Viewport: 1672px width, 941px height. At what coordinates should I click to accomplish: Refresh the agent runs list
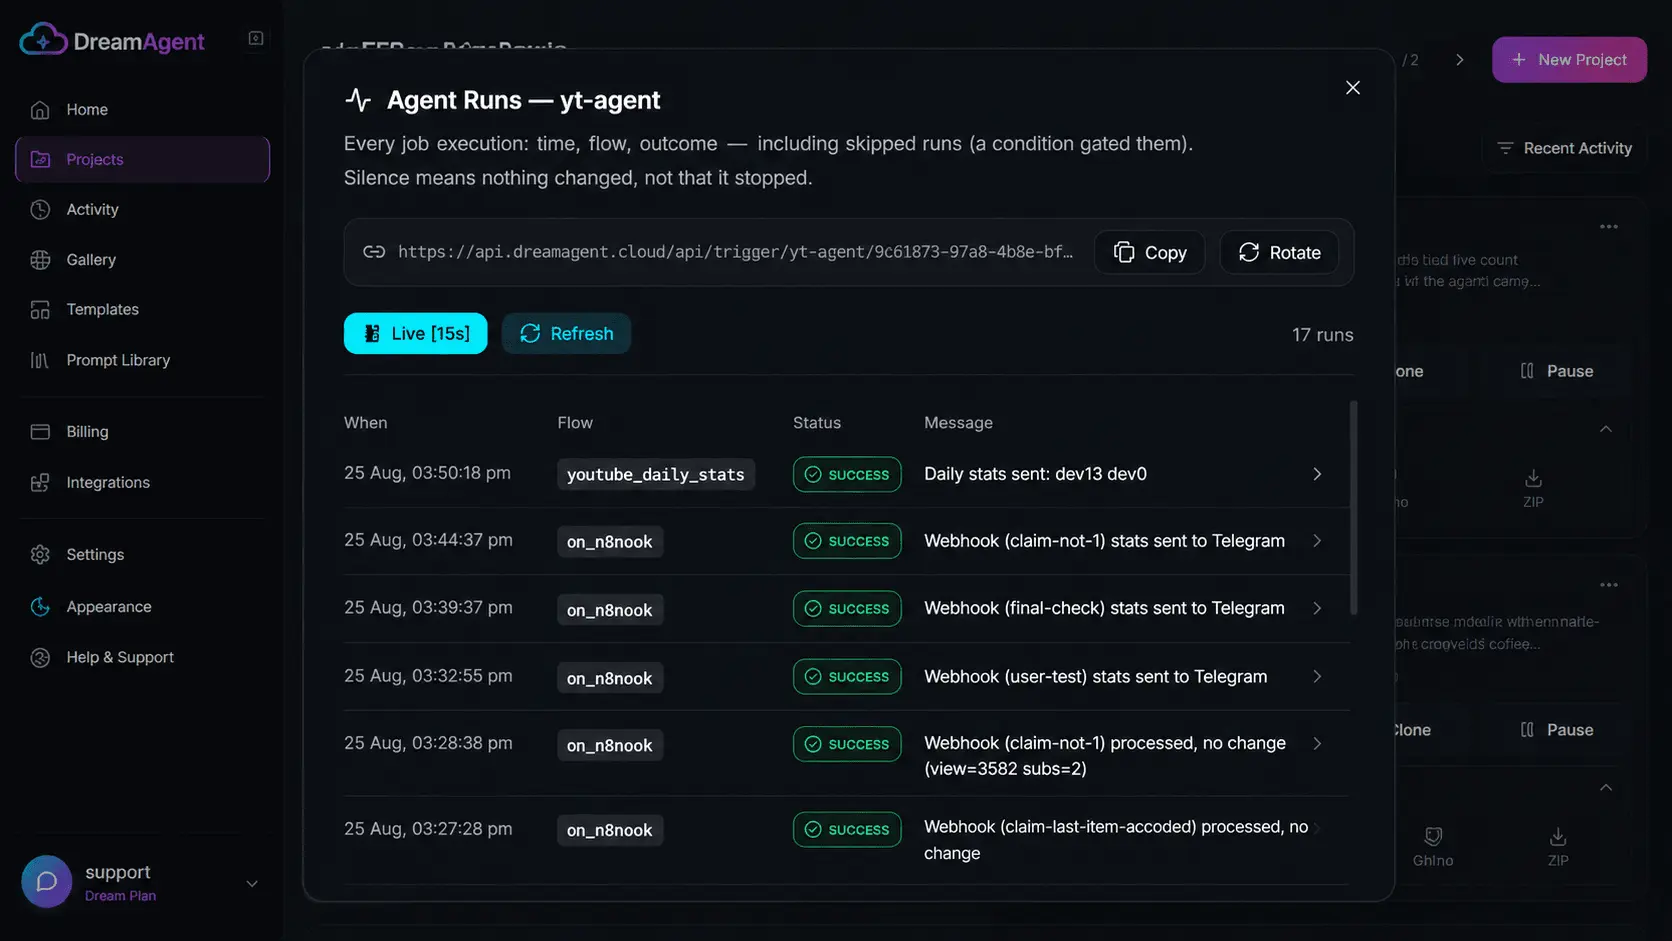tap(566, 333)
